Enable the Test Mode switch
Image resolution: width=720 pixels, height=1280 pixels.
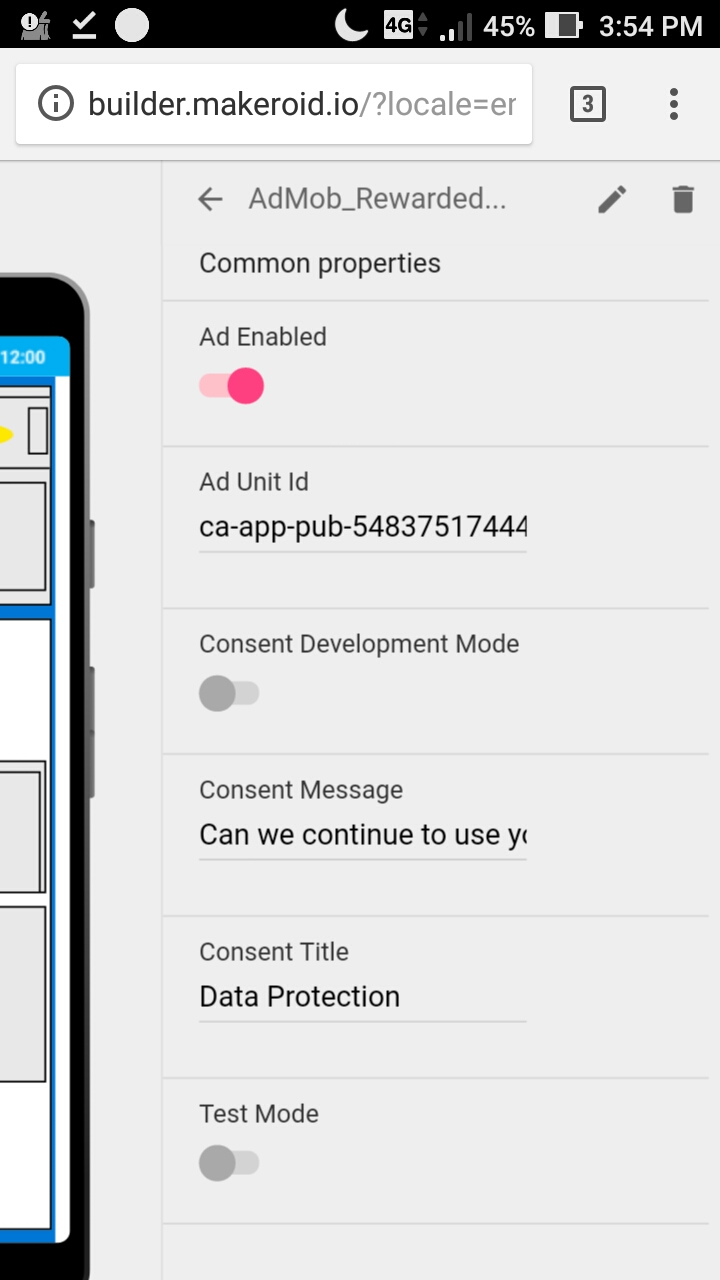[x=229, y=1163]
